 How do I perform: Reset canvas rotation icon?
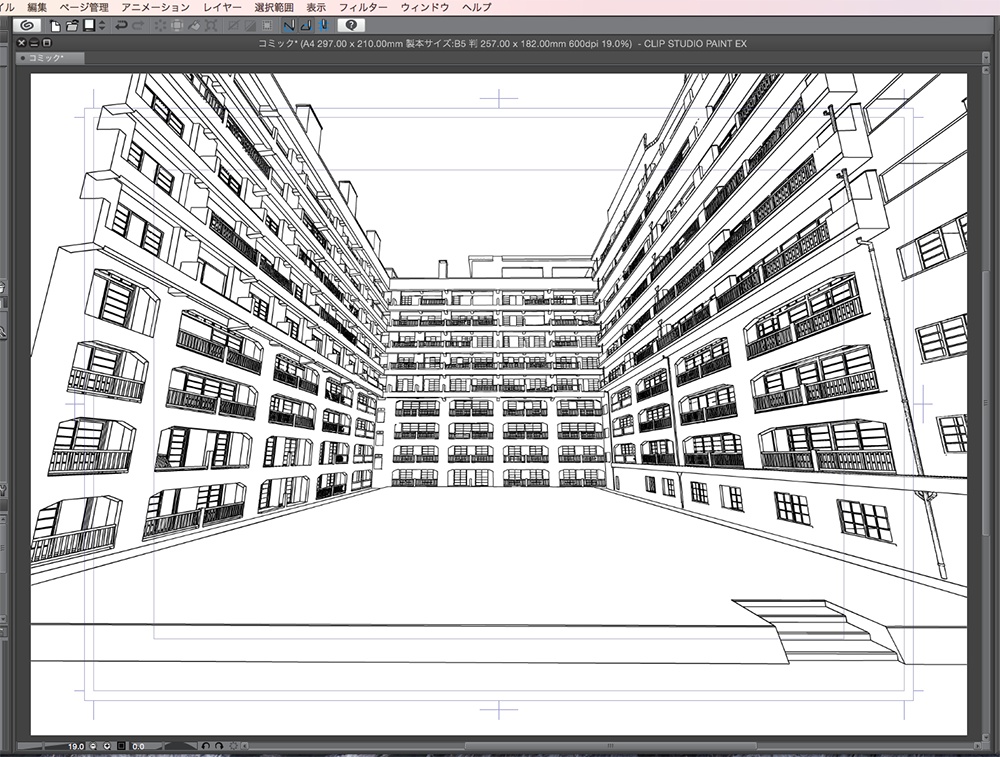(234, 746)
